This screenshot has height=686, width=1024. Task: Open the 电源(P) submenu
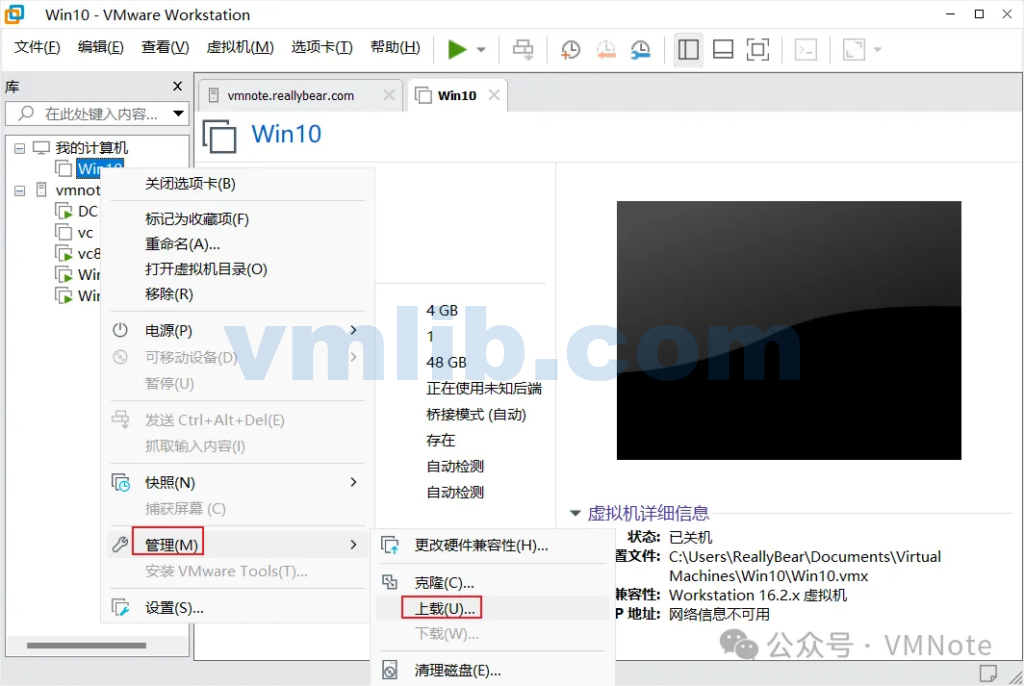click(237, 331)
